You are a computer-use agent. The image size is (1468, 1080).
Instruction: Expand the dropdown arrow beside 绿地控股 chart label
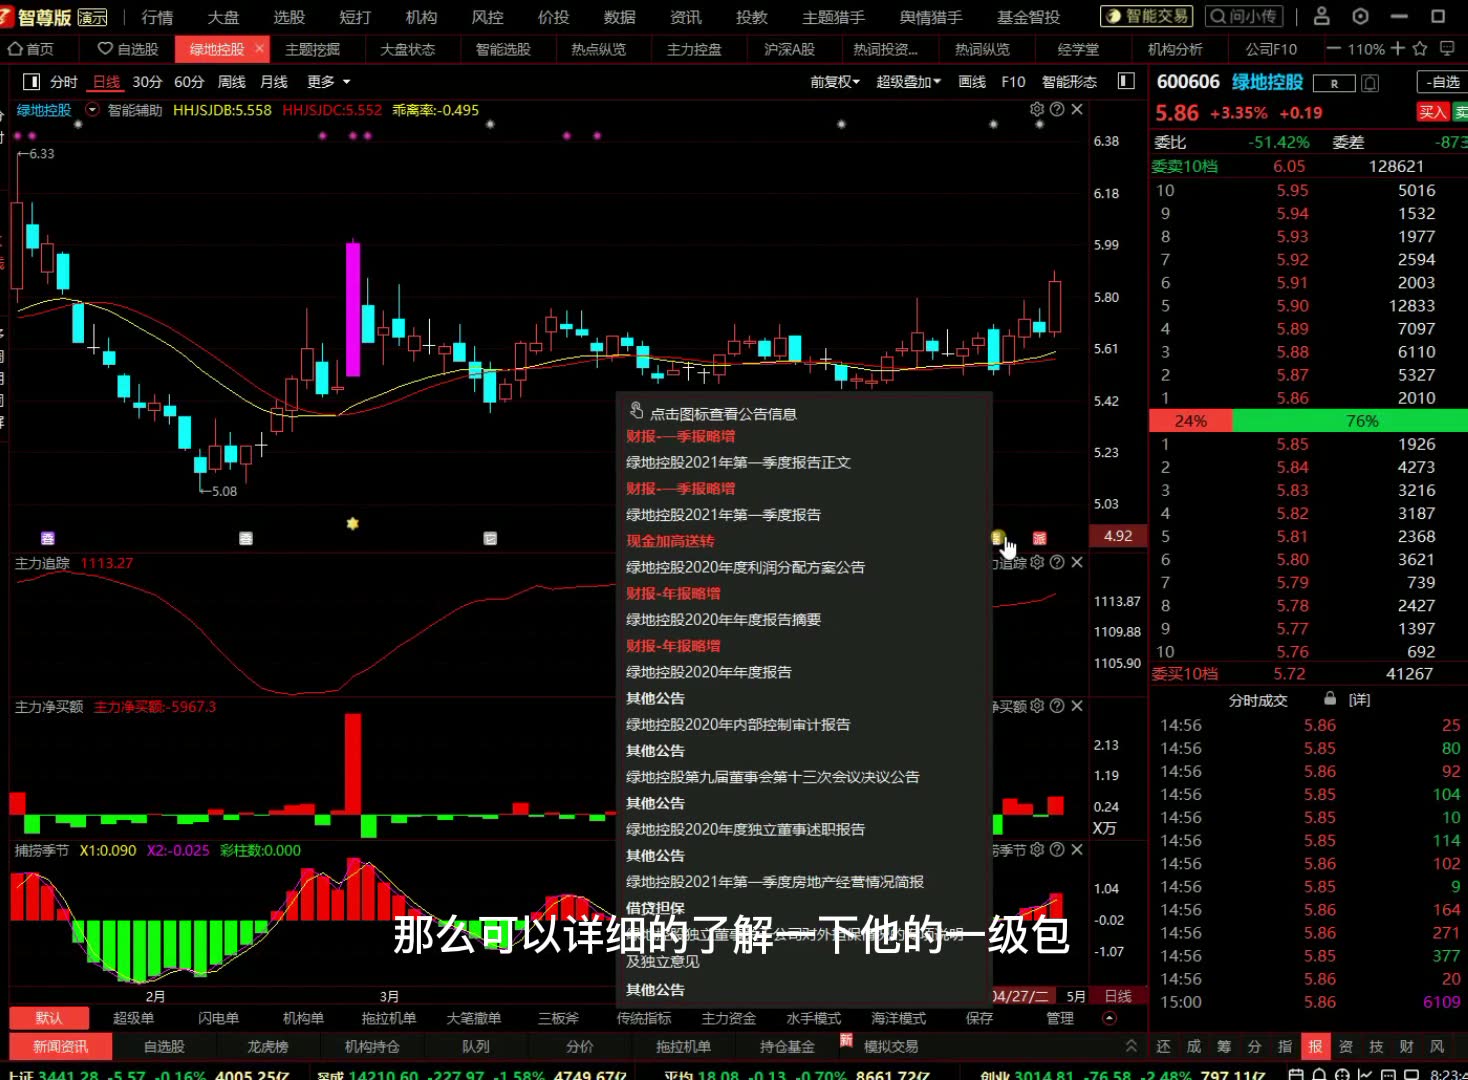(92, 110)
